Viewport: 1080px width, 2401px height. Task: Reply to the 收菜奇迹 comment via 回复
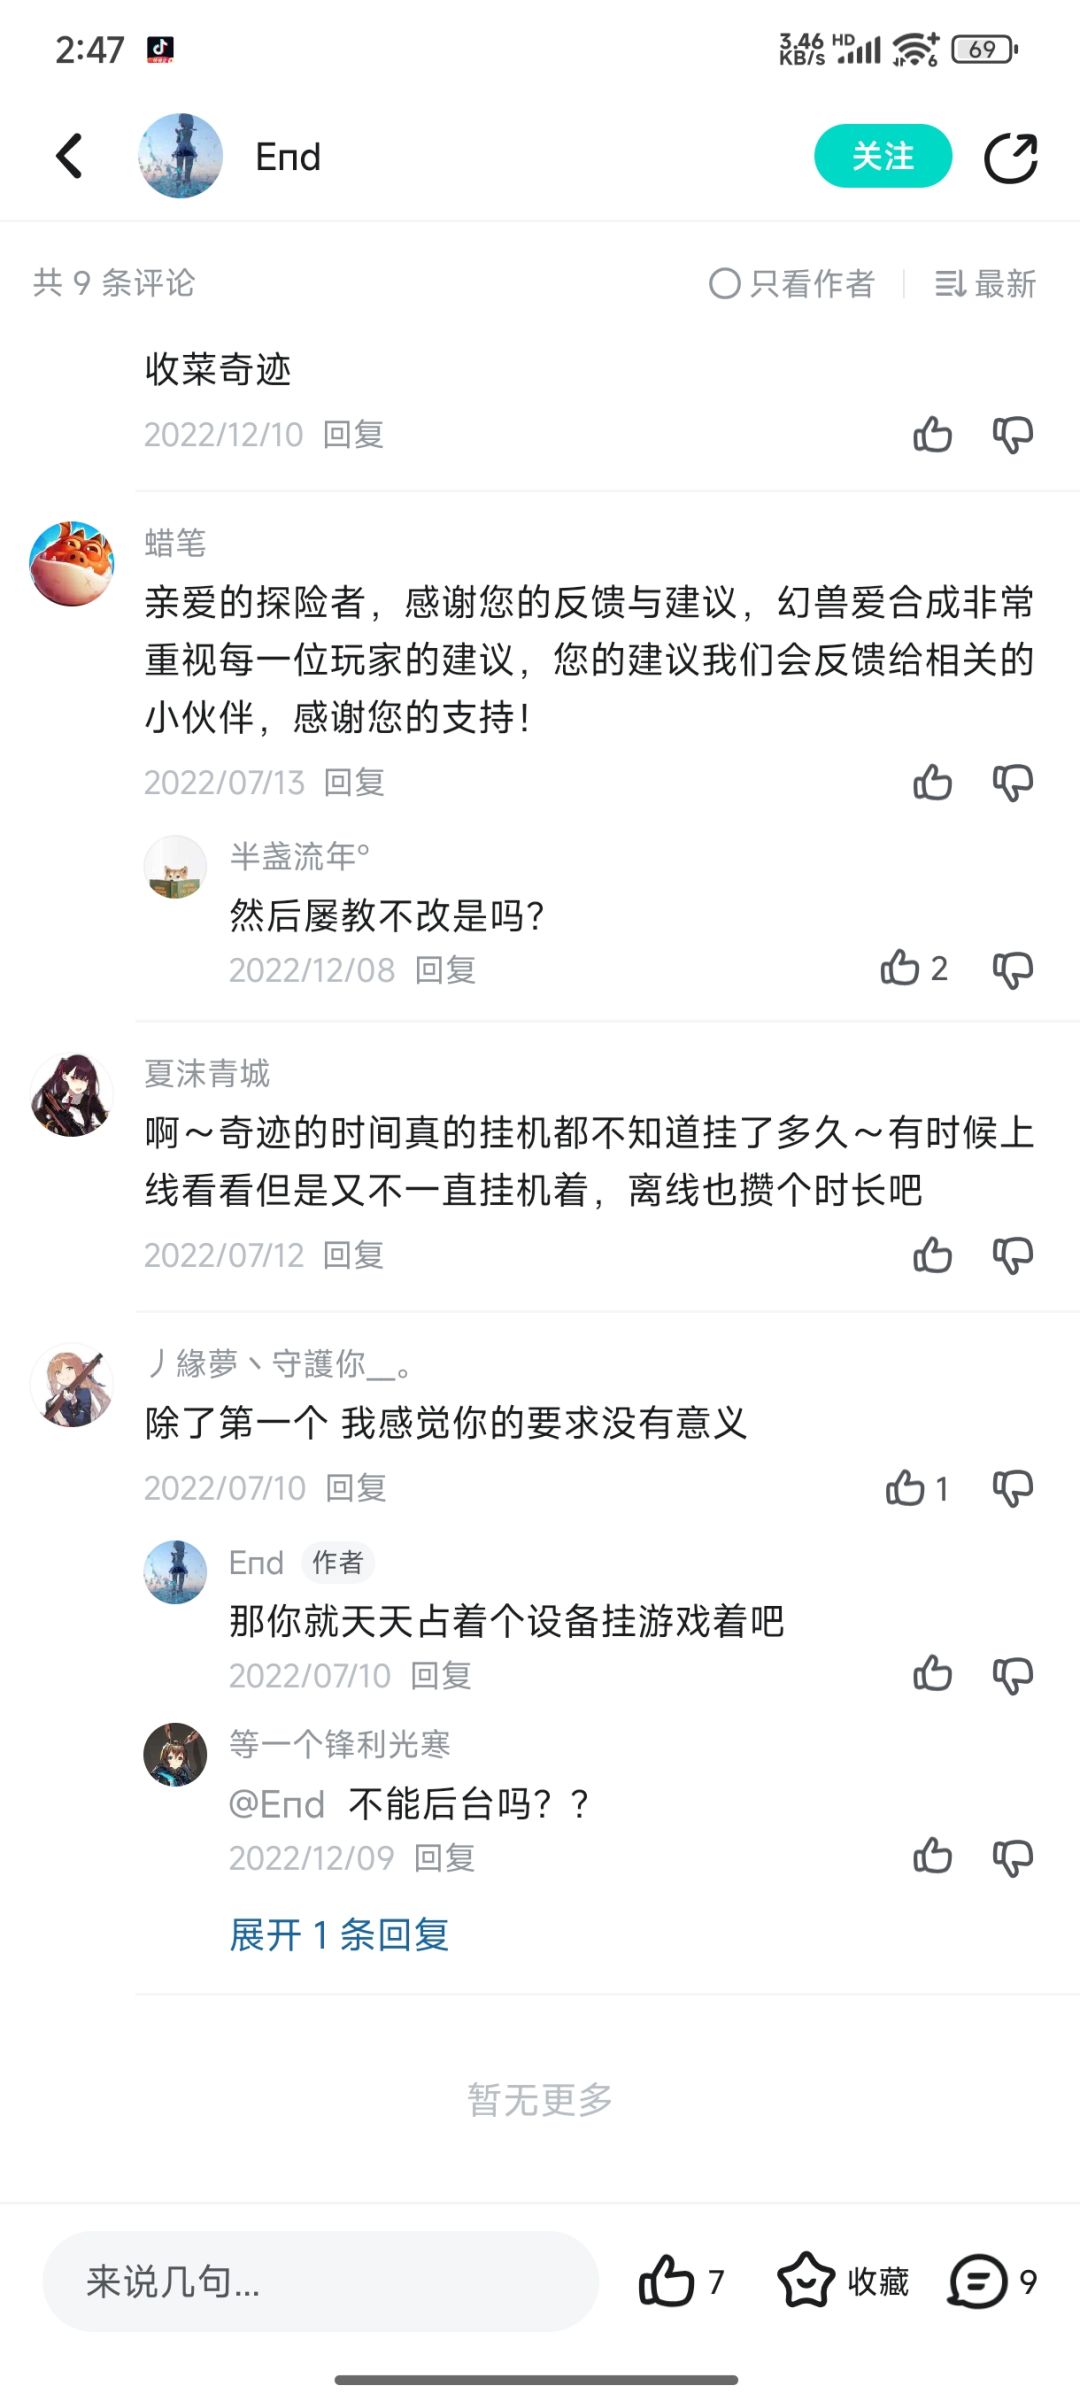coord(353,435)
